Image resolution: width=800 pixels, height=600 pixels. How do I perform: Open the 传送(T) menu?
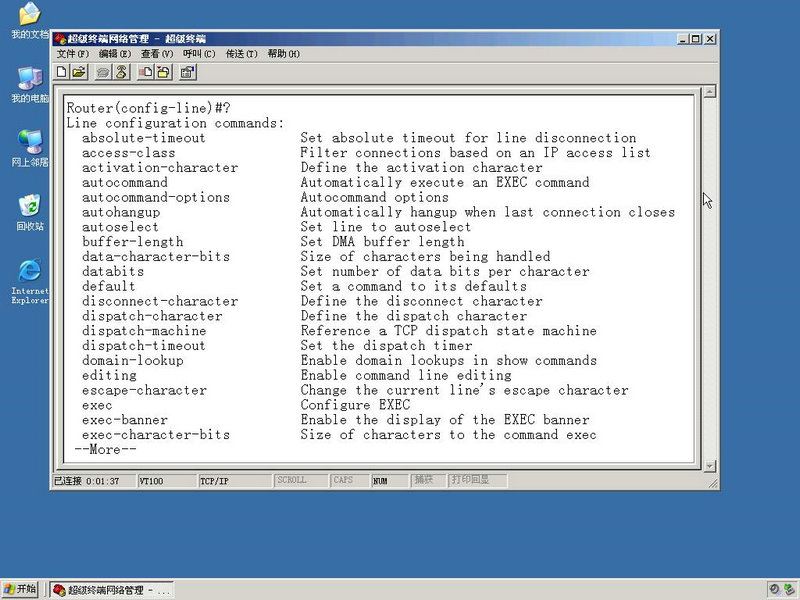click(x=242, y=54)
